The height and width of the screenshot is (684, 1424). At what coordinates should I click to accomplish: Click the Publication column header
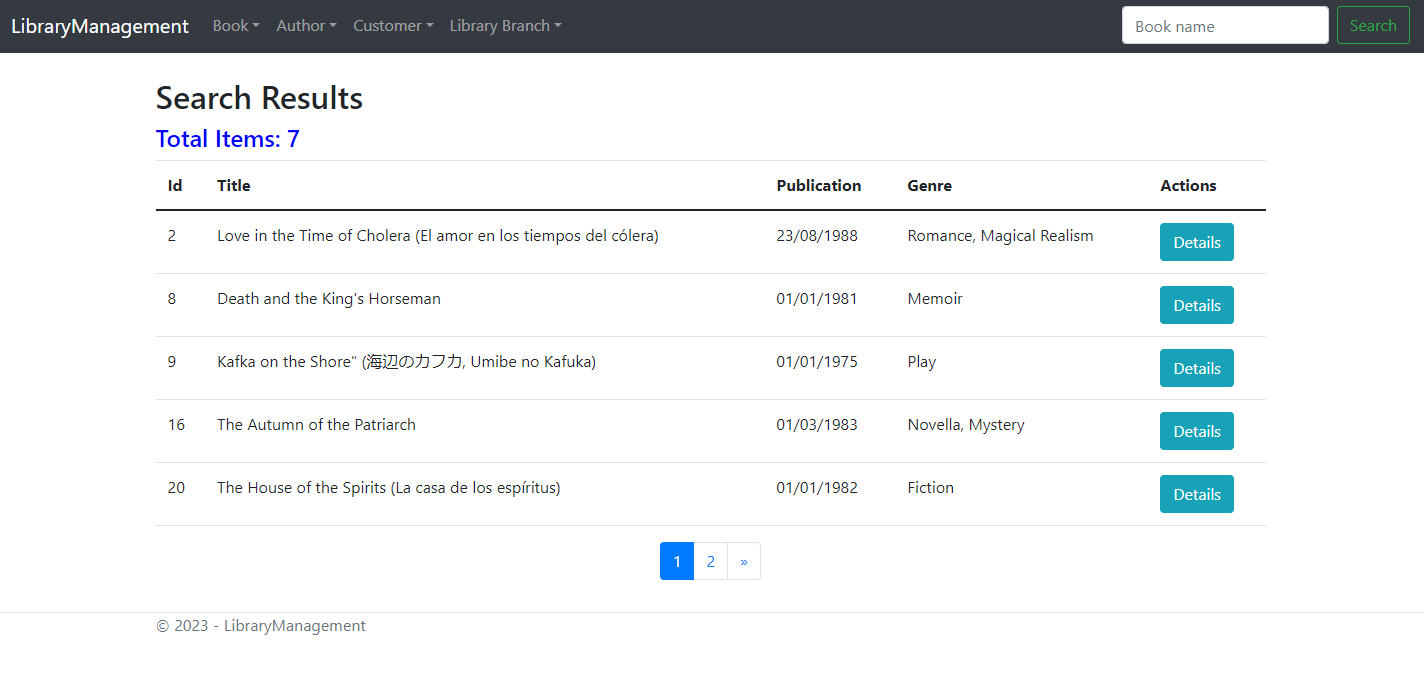818,185
